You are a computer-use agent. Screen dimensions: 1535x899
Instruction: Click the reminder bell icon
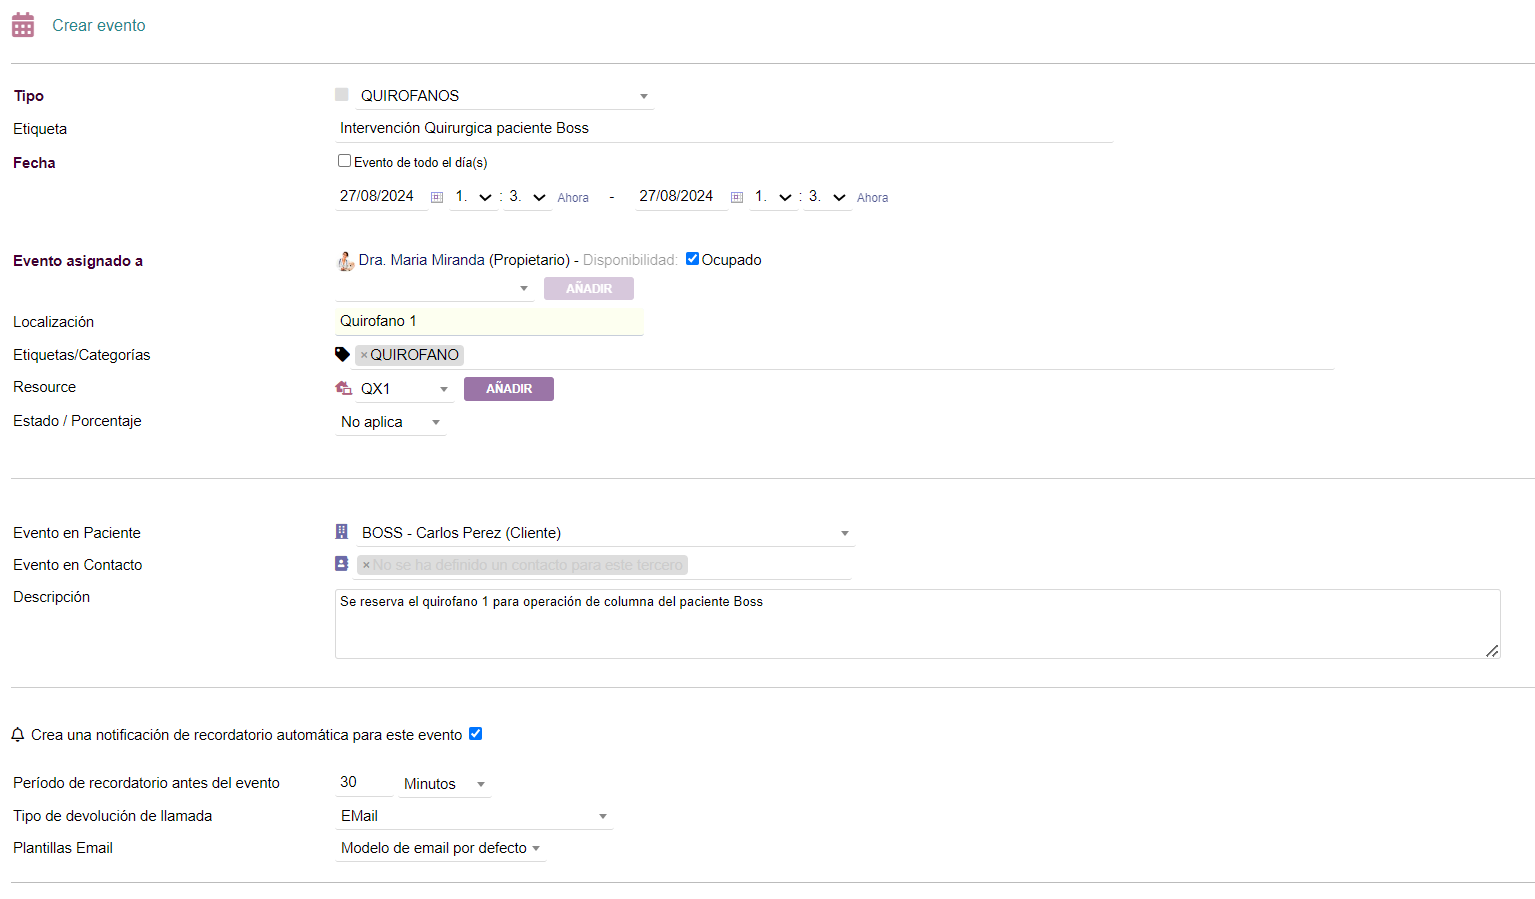pyautogui.click(x=18, y=735)
